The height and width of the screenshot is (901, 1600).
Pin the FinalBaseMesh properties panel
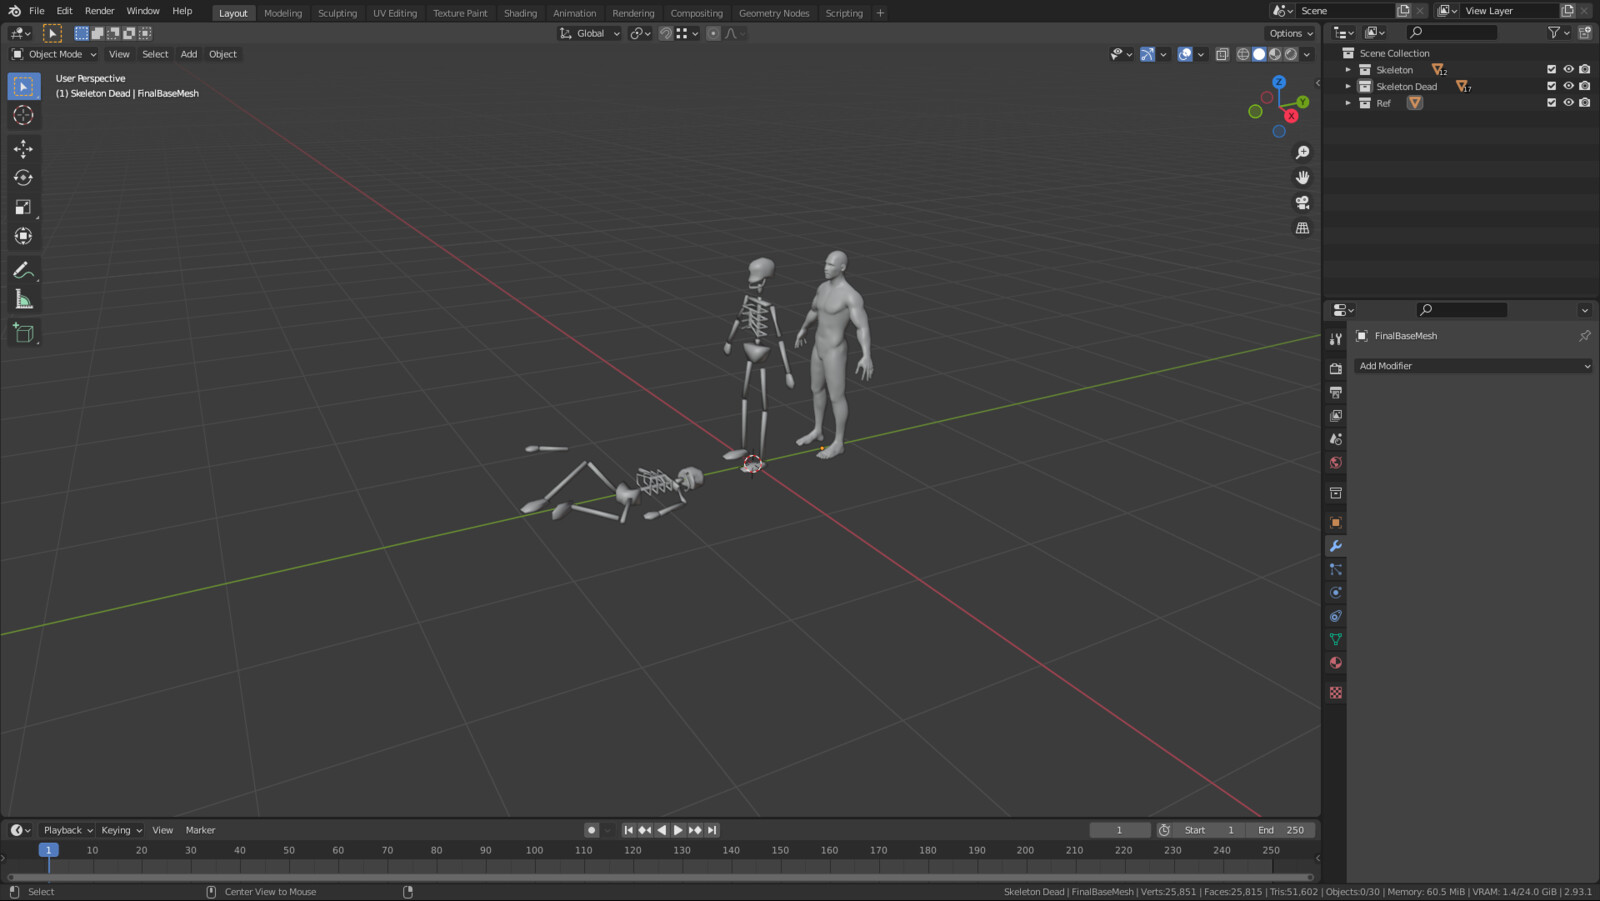pyautogui.click(x=1584, y=336)
